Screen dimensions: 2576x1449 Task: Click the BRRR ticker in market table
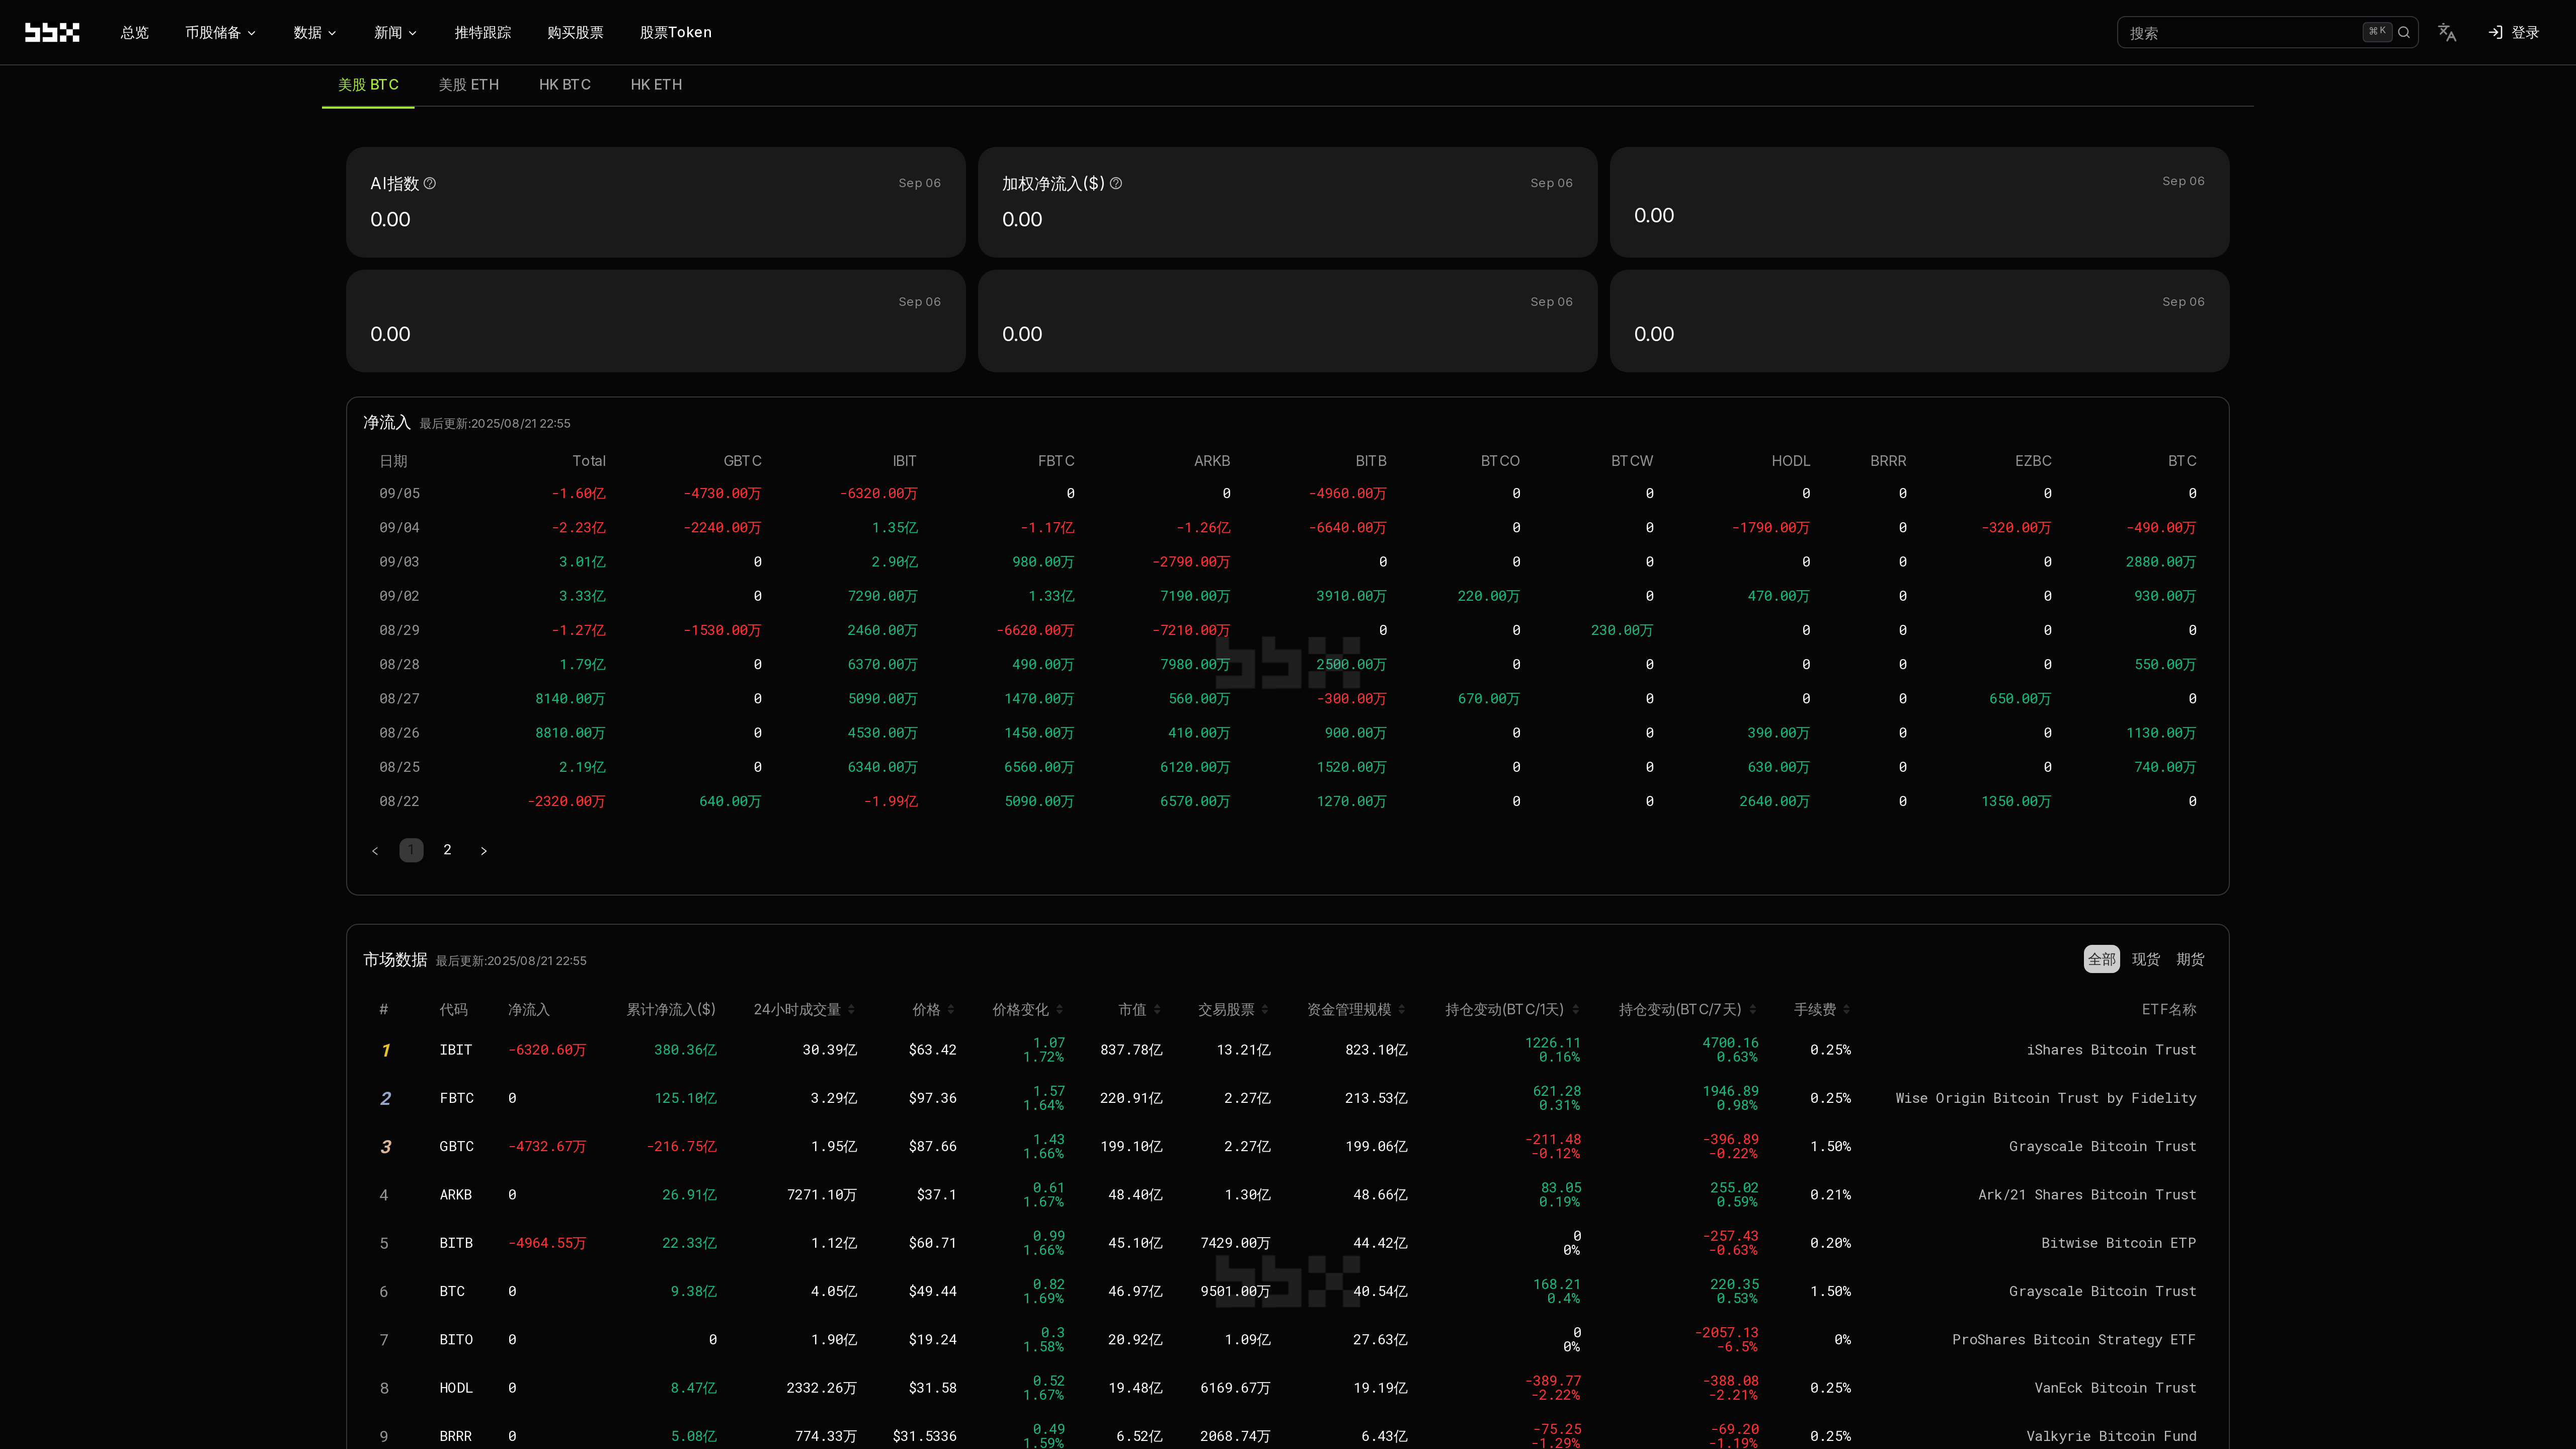tap(456, 1436)
